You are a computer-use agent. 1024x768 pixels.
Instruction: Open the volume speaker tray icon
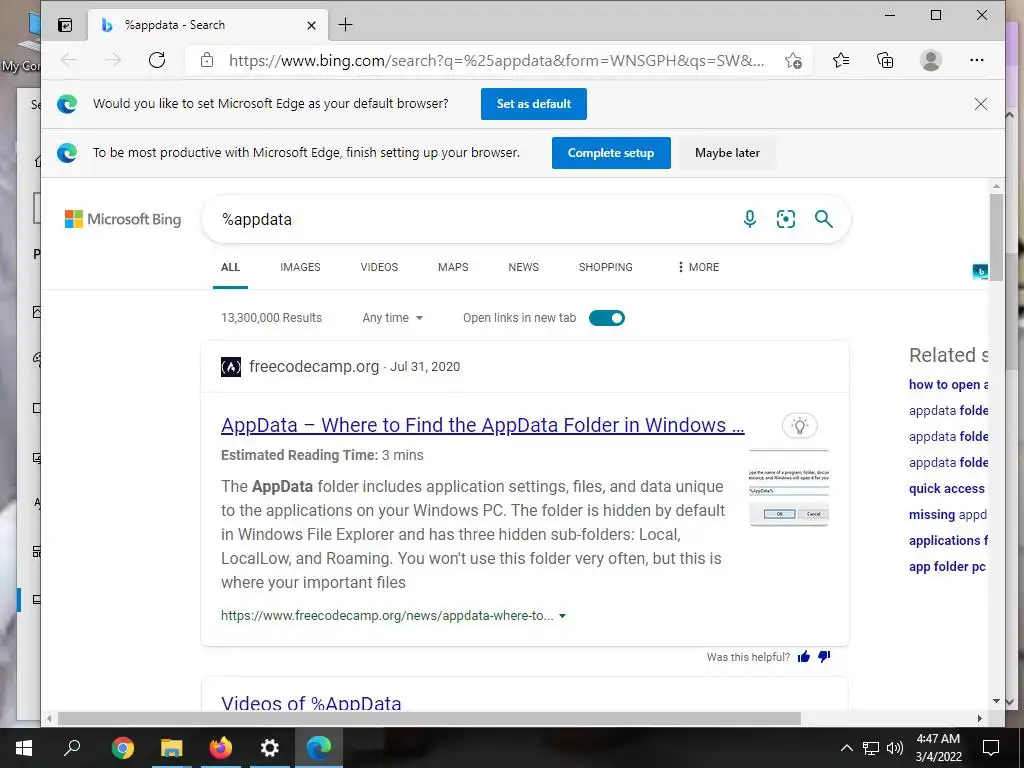tap(895, 748)
